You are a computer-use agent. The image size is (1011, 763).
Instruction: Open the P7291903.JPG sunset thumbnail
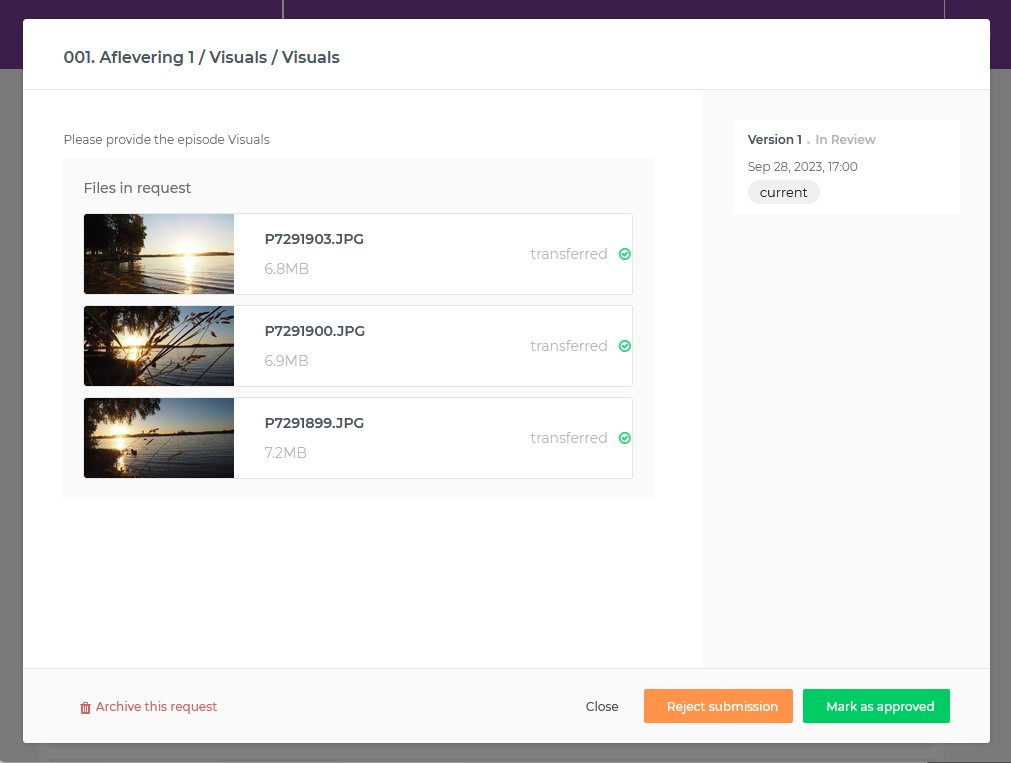(x=159, y=254)
